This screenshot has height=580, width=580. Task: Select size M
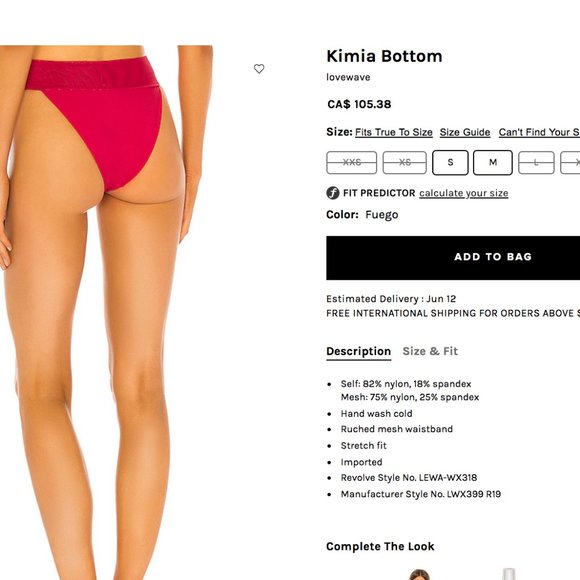click(x=493, y=162)
